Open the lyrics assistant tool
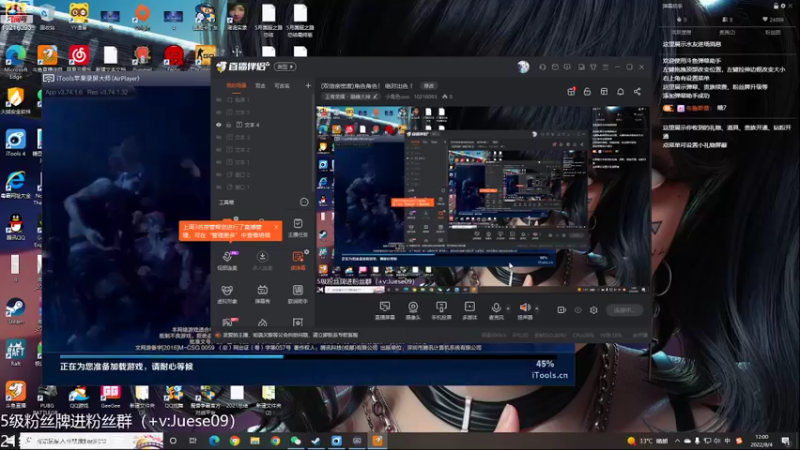This screenshot has height=450, width=800. (298, 294)
